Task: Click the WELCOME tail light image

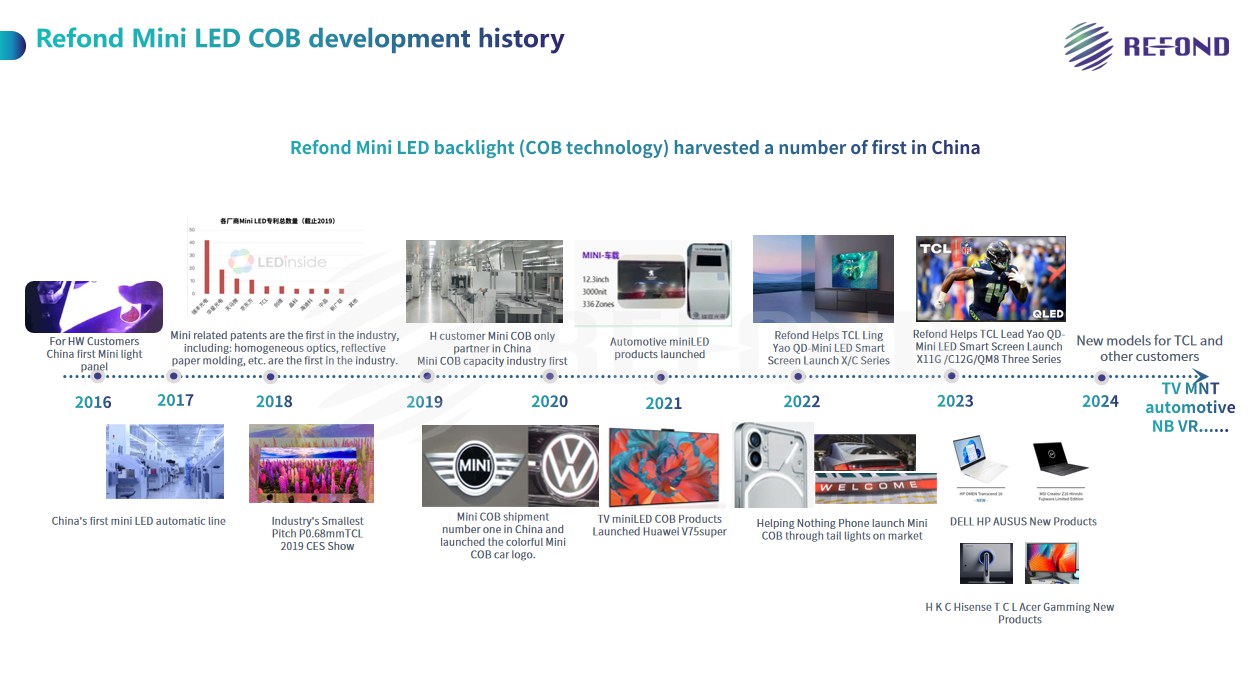Action: coord(876,488)
